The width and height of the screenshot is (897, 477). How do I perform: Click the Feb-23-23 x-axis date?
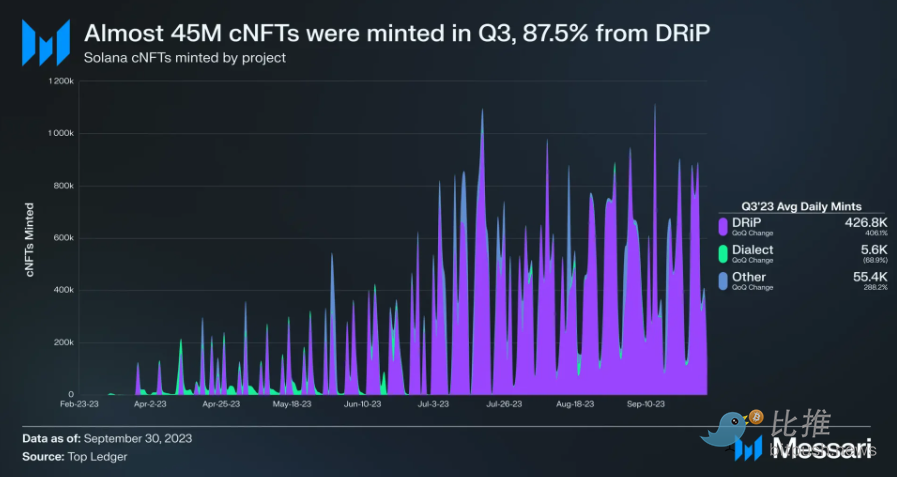[x=80, y=404]
